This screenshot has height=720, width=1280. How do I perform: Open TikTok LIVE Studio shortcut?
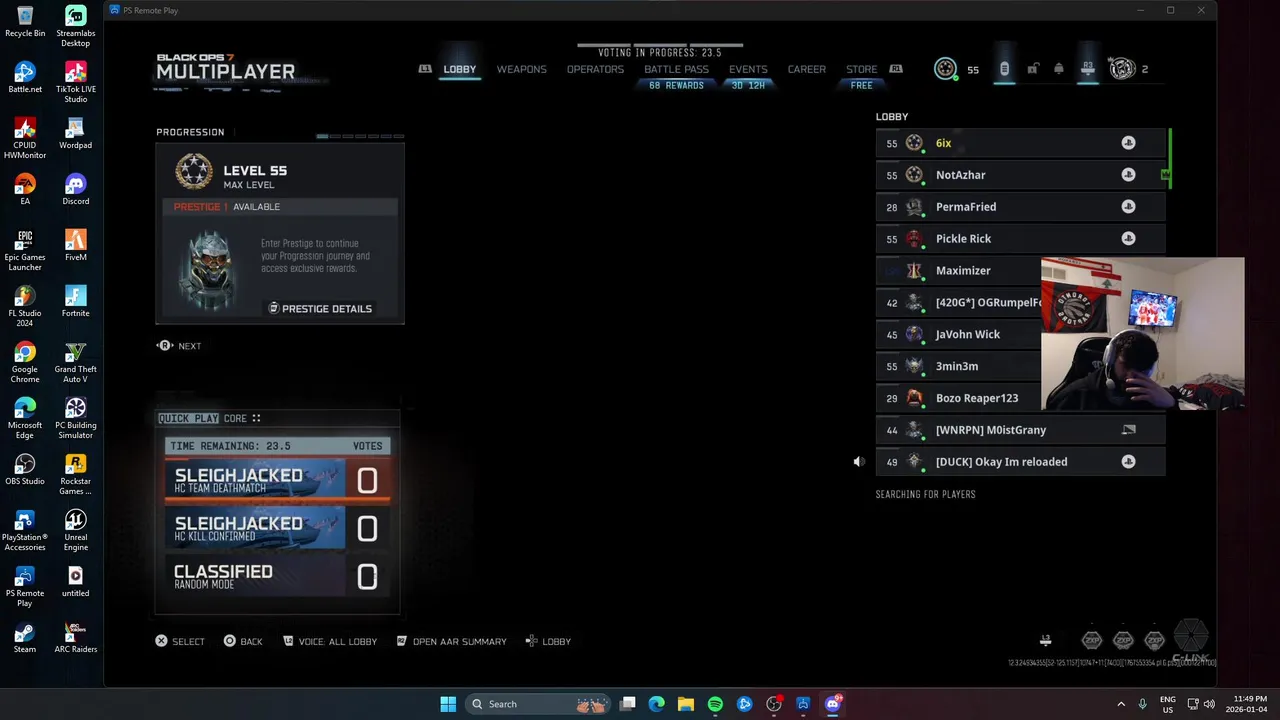pyautogui.click(x=75, y=83)
